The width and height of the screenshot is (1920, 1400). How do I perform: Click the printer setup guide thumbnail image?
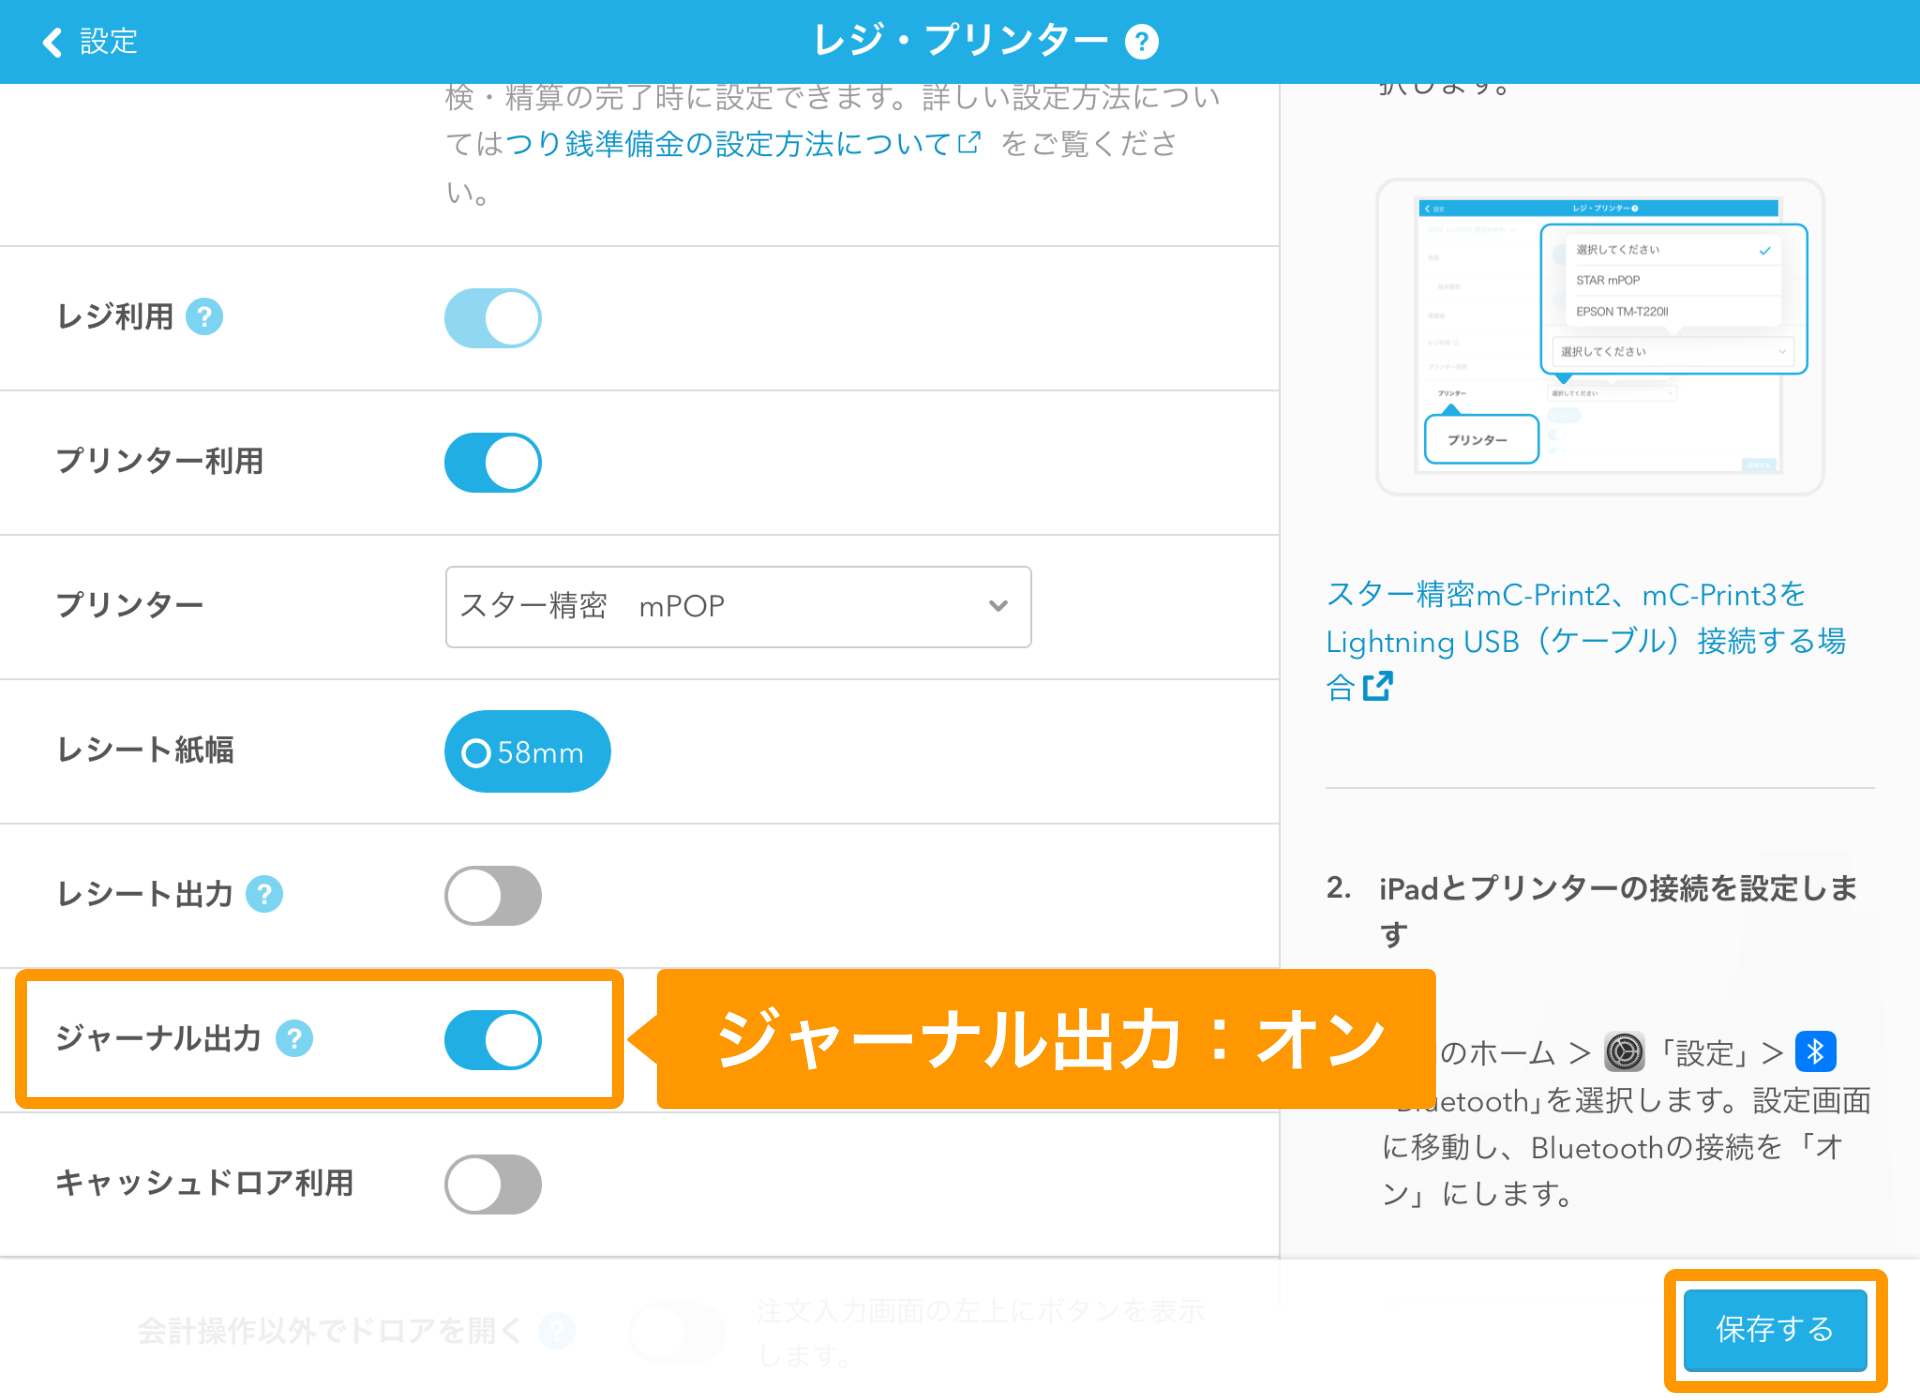[x=1599, y=337]
